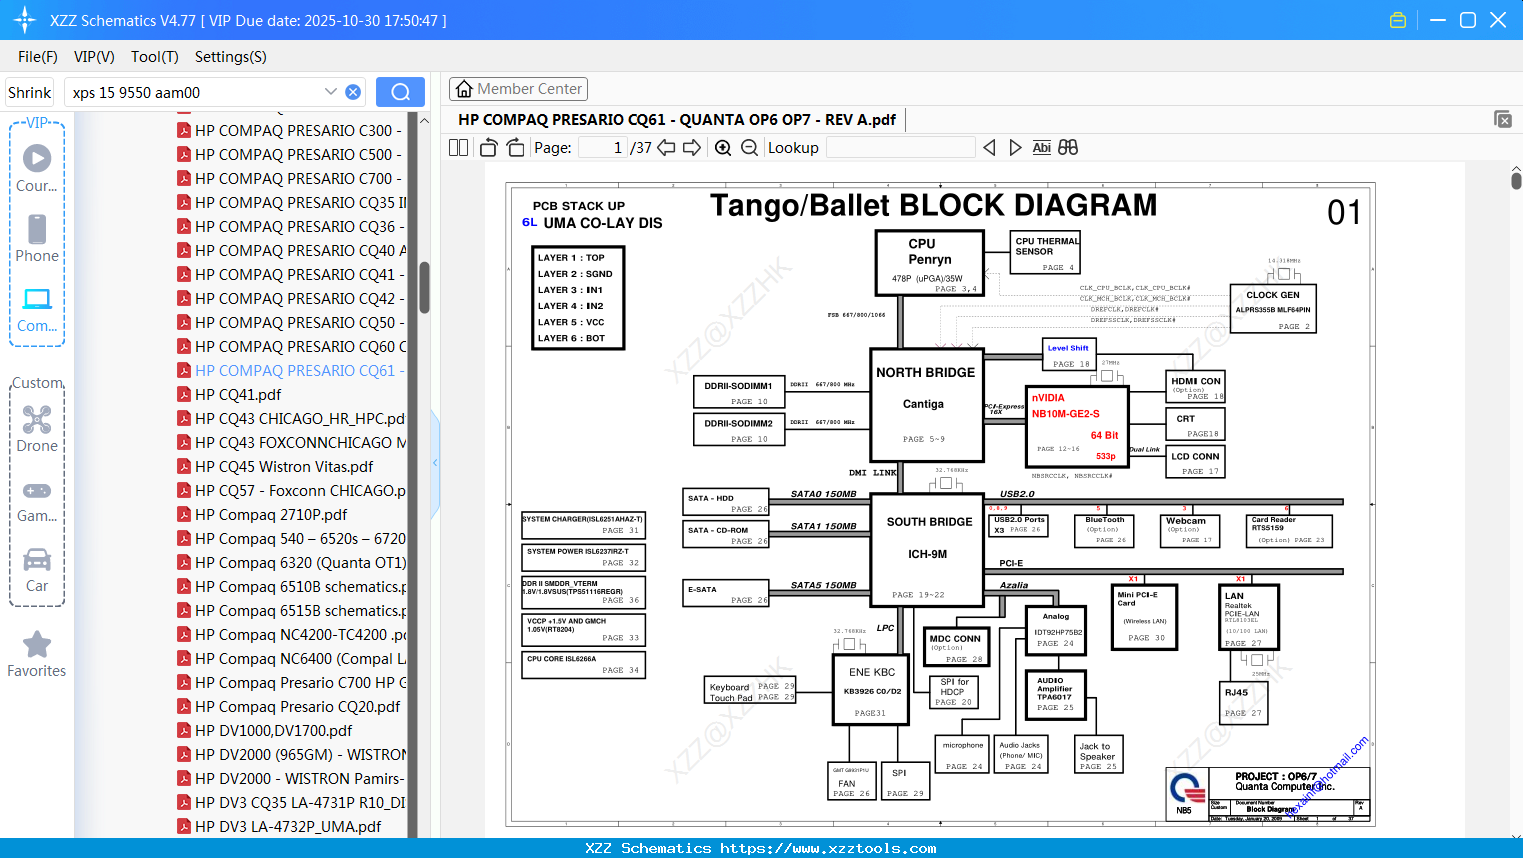Open HP CQ41.pdf file
The height and width of the screenshot is (858, 1523).
point(229,394)
